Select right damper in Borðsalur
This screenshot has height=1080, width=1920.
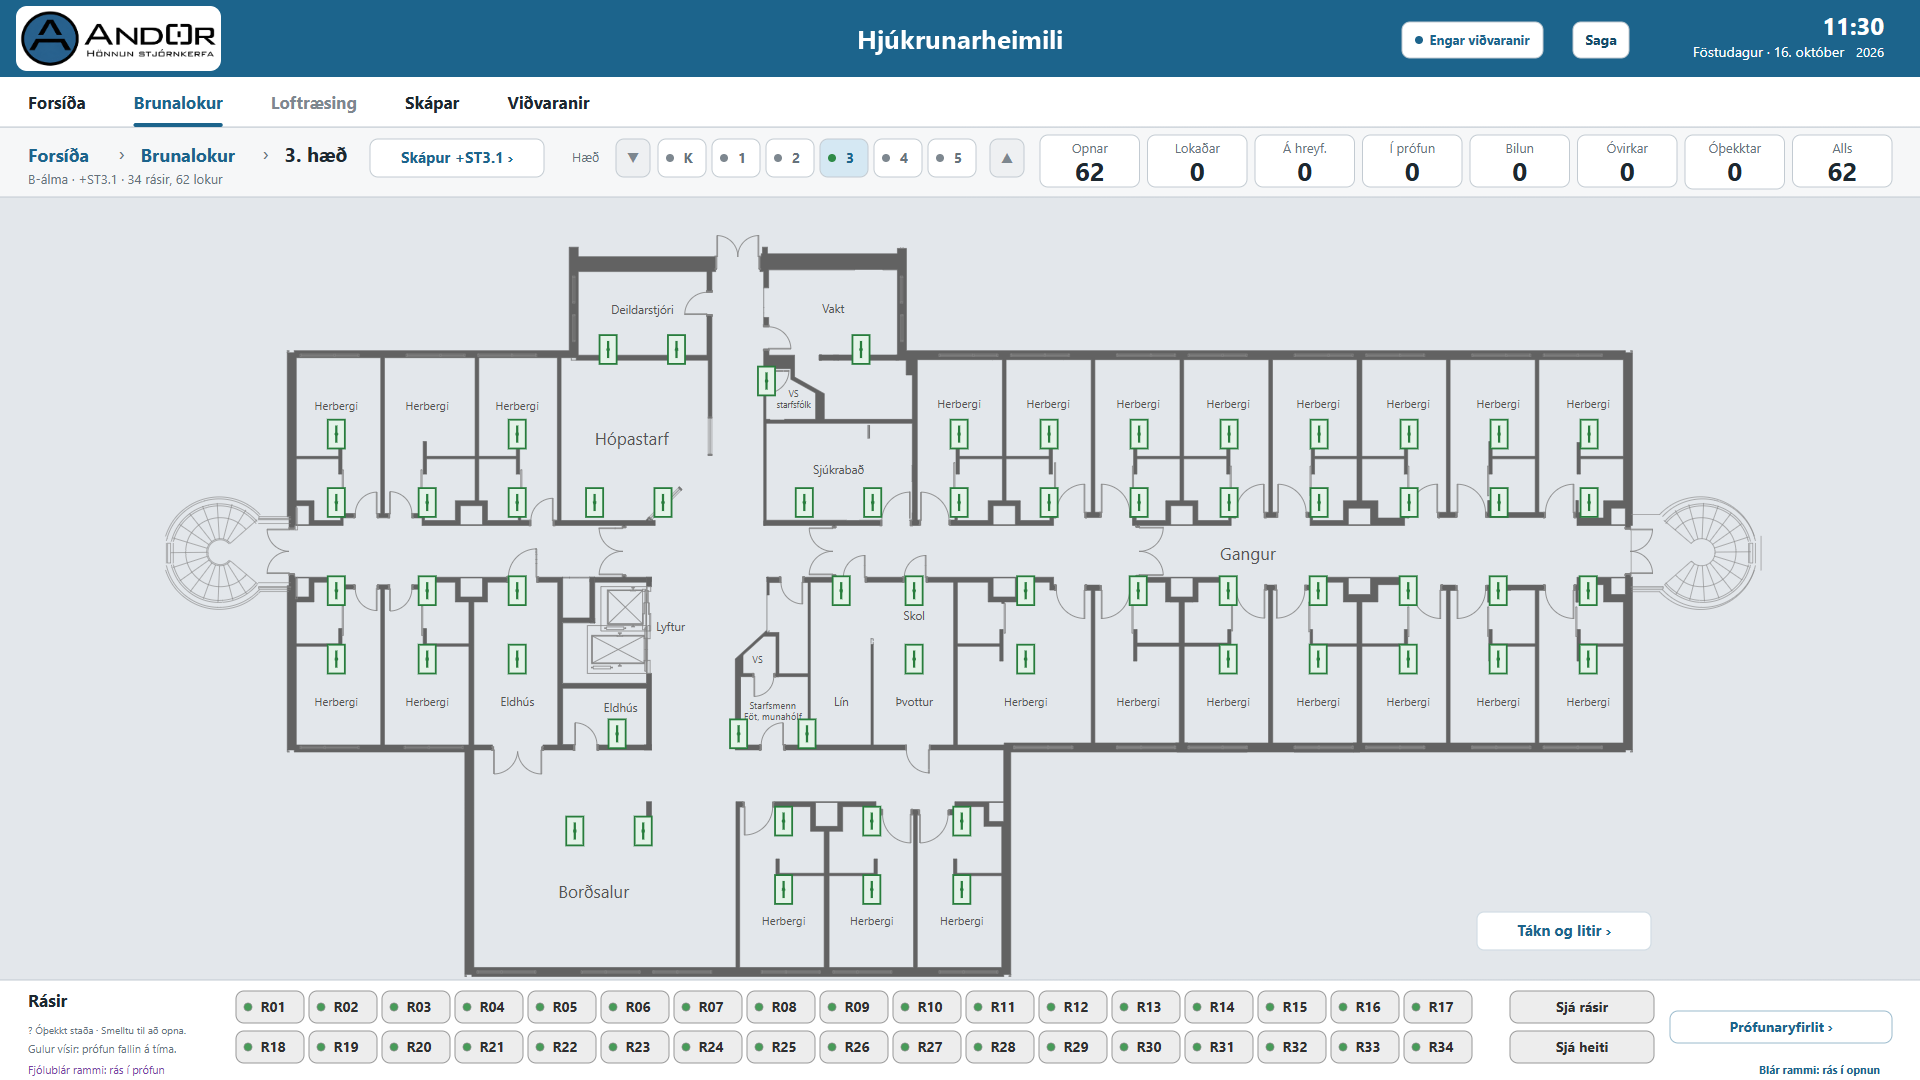(643, 831)
